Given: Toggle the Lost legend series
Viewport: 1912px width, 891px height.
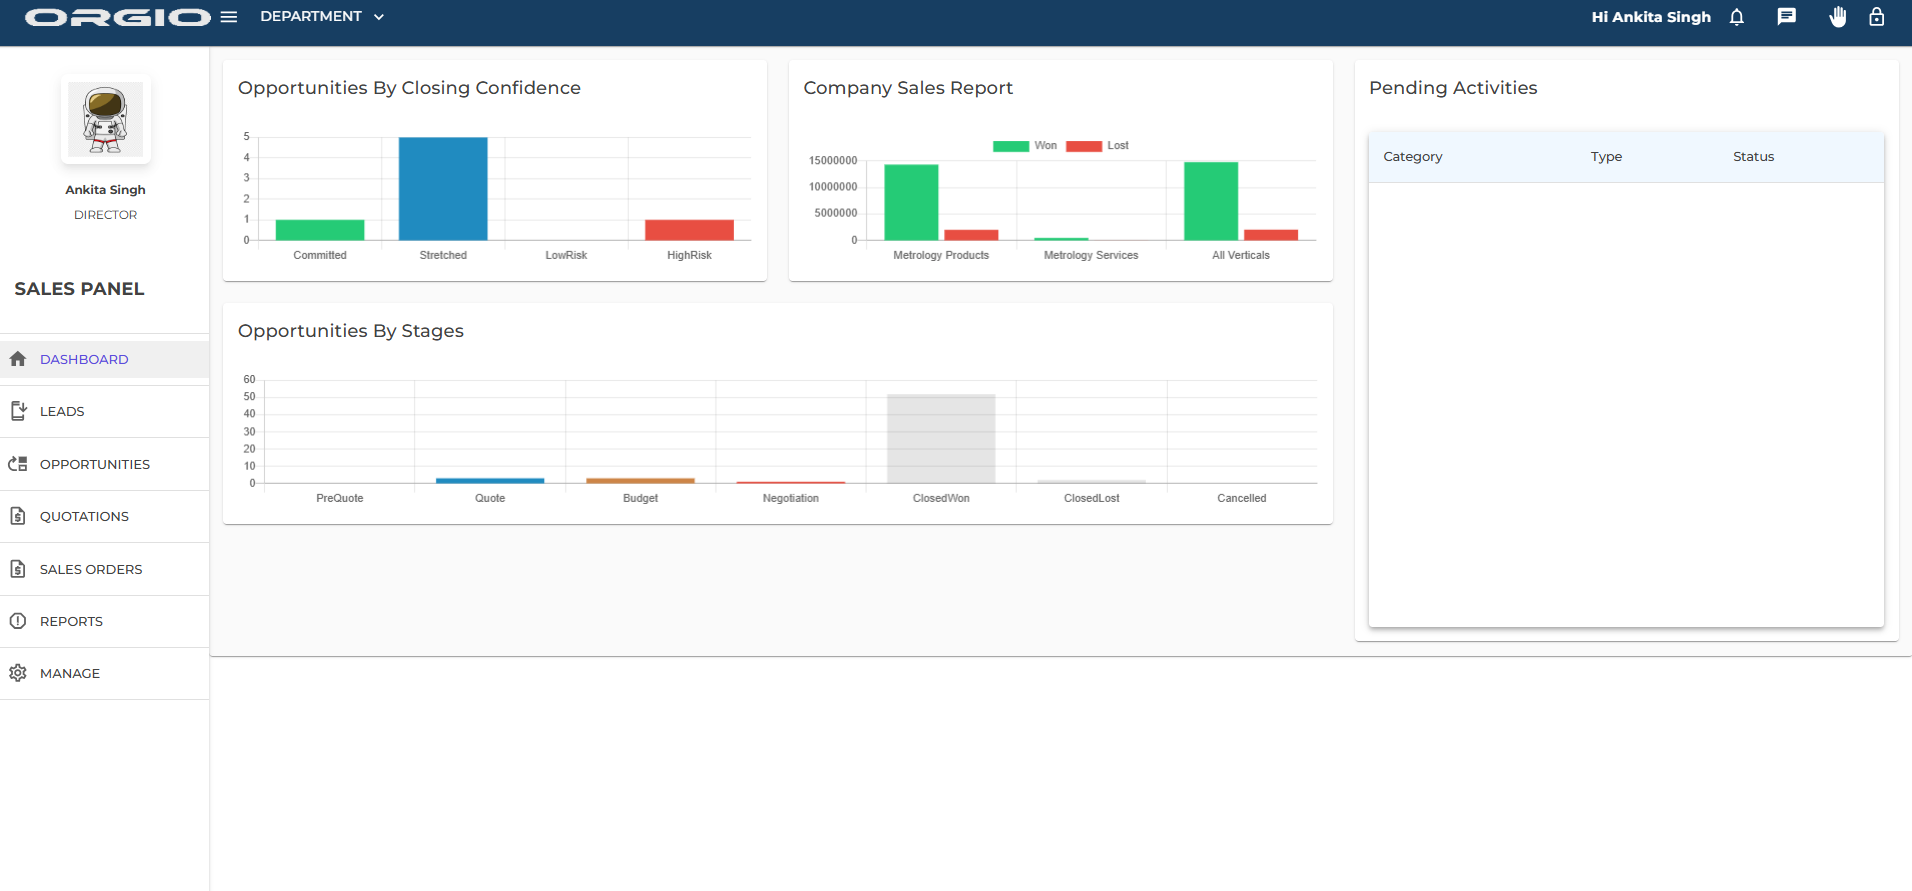Looking at the screenshot, I should pos(1097,146).
